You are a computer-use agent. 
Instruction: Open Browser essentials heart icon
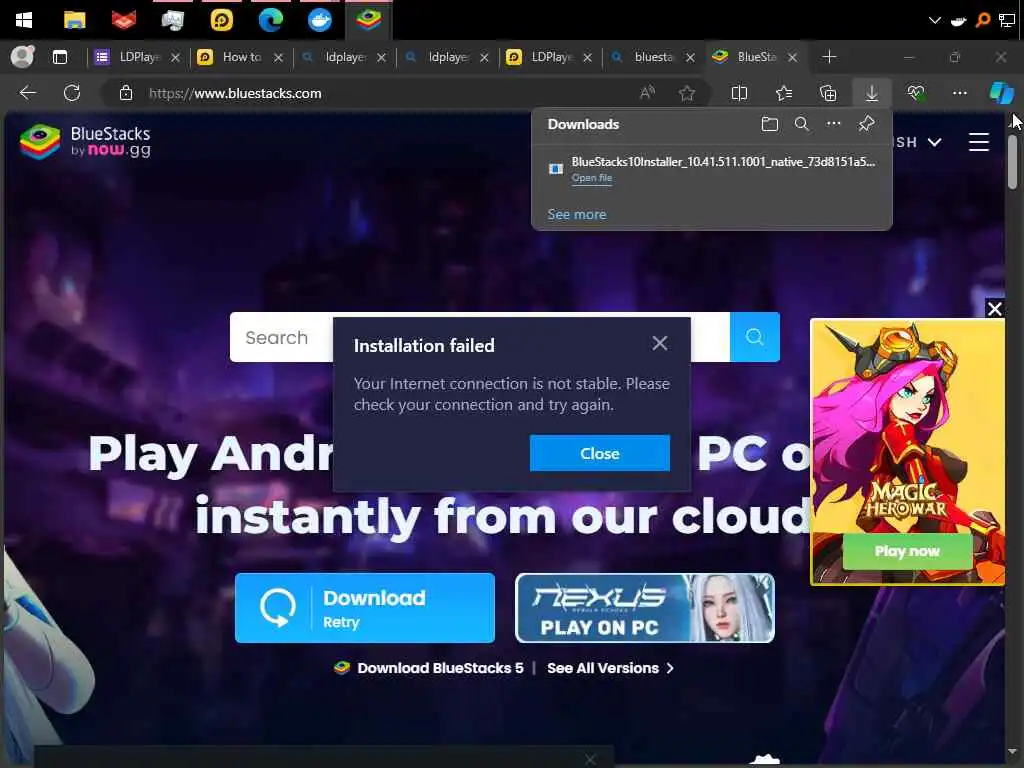click(x=916, y=93)
